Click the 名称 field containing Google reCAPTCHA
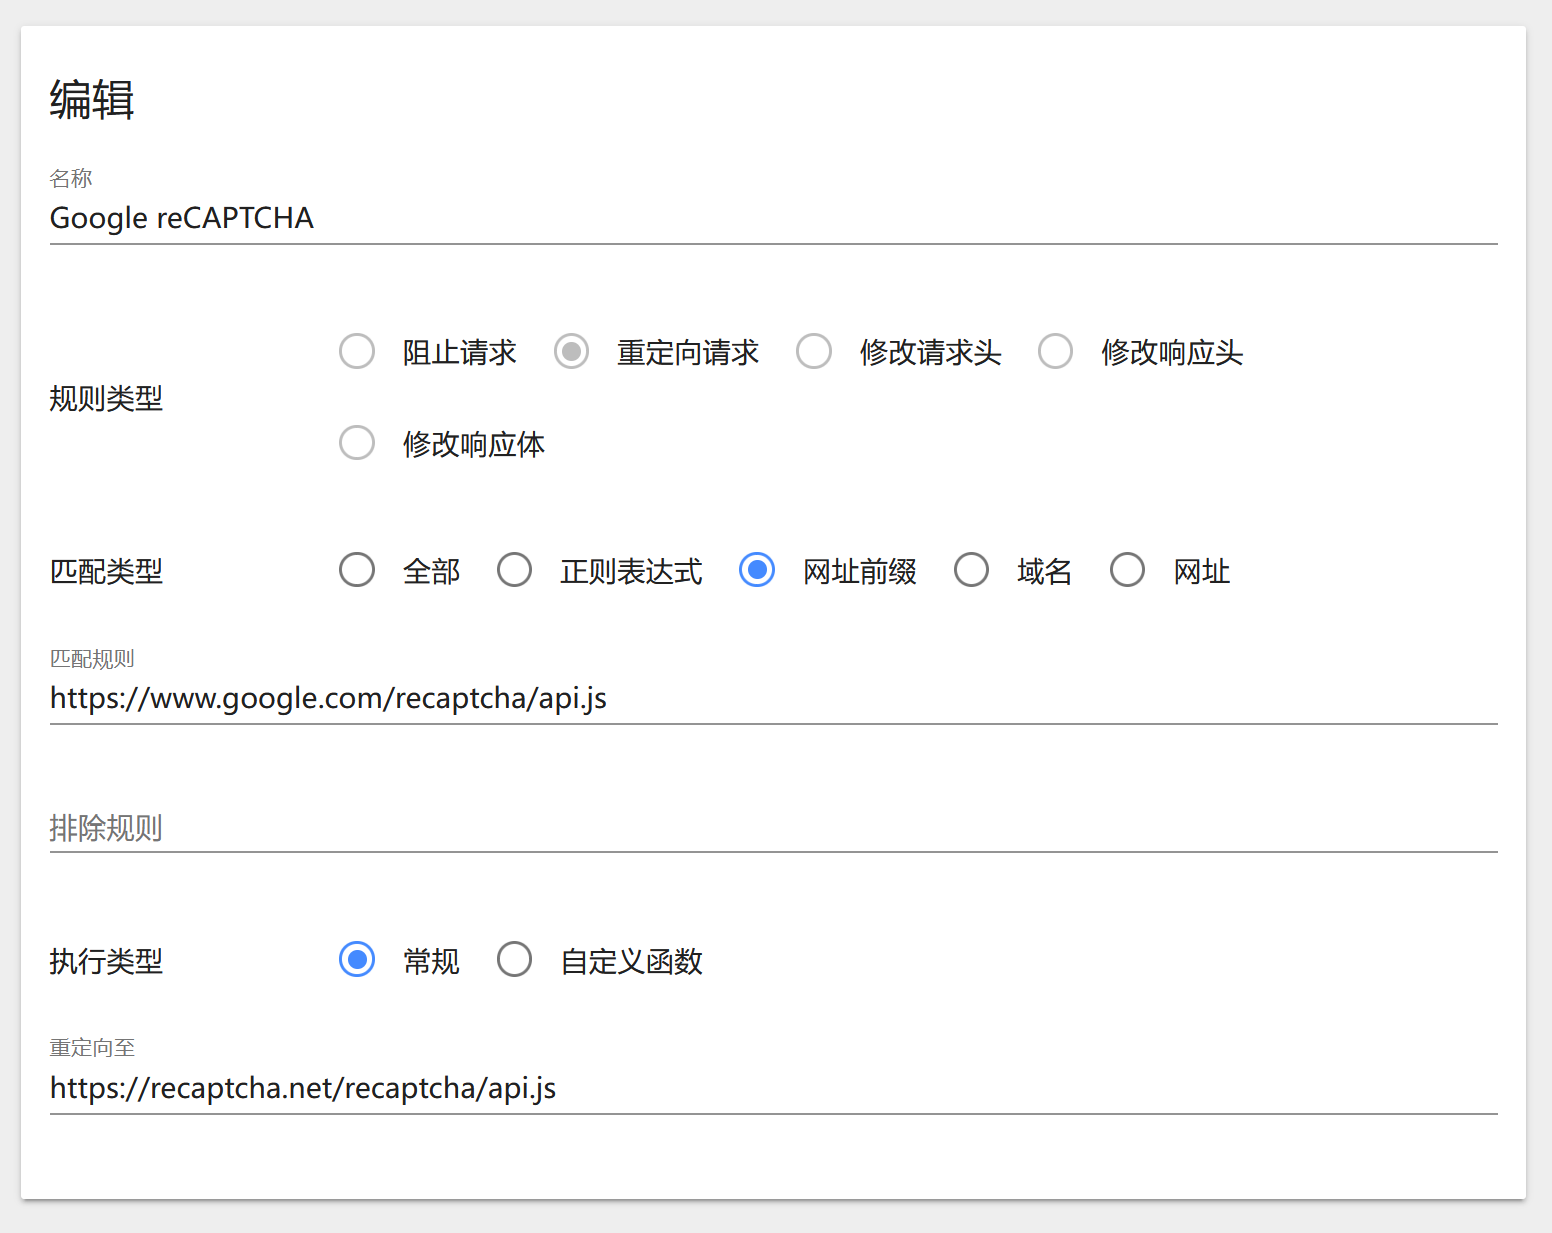 [x=774, y=218]
